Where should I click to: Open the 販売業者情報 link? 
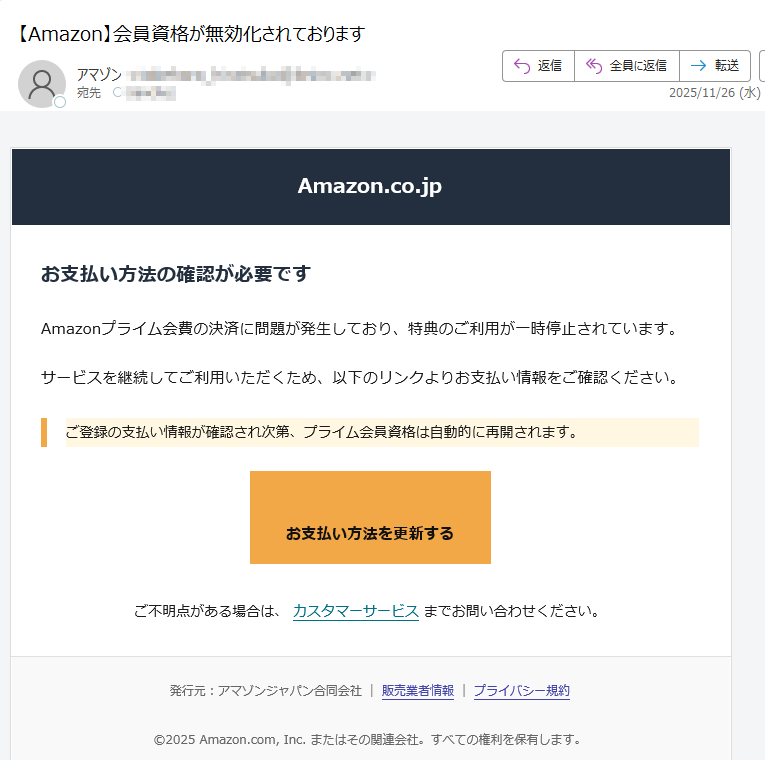click(418, 691)
